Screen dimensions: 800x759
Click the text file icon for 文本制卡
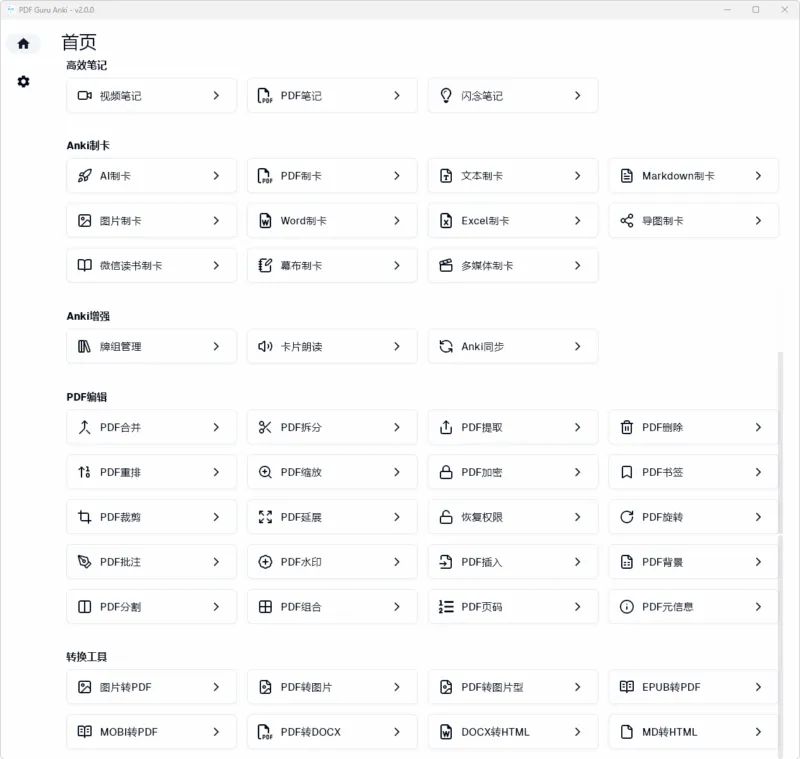pyautogui.click(x=446, y=176)
